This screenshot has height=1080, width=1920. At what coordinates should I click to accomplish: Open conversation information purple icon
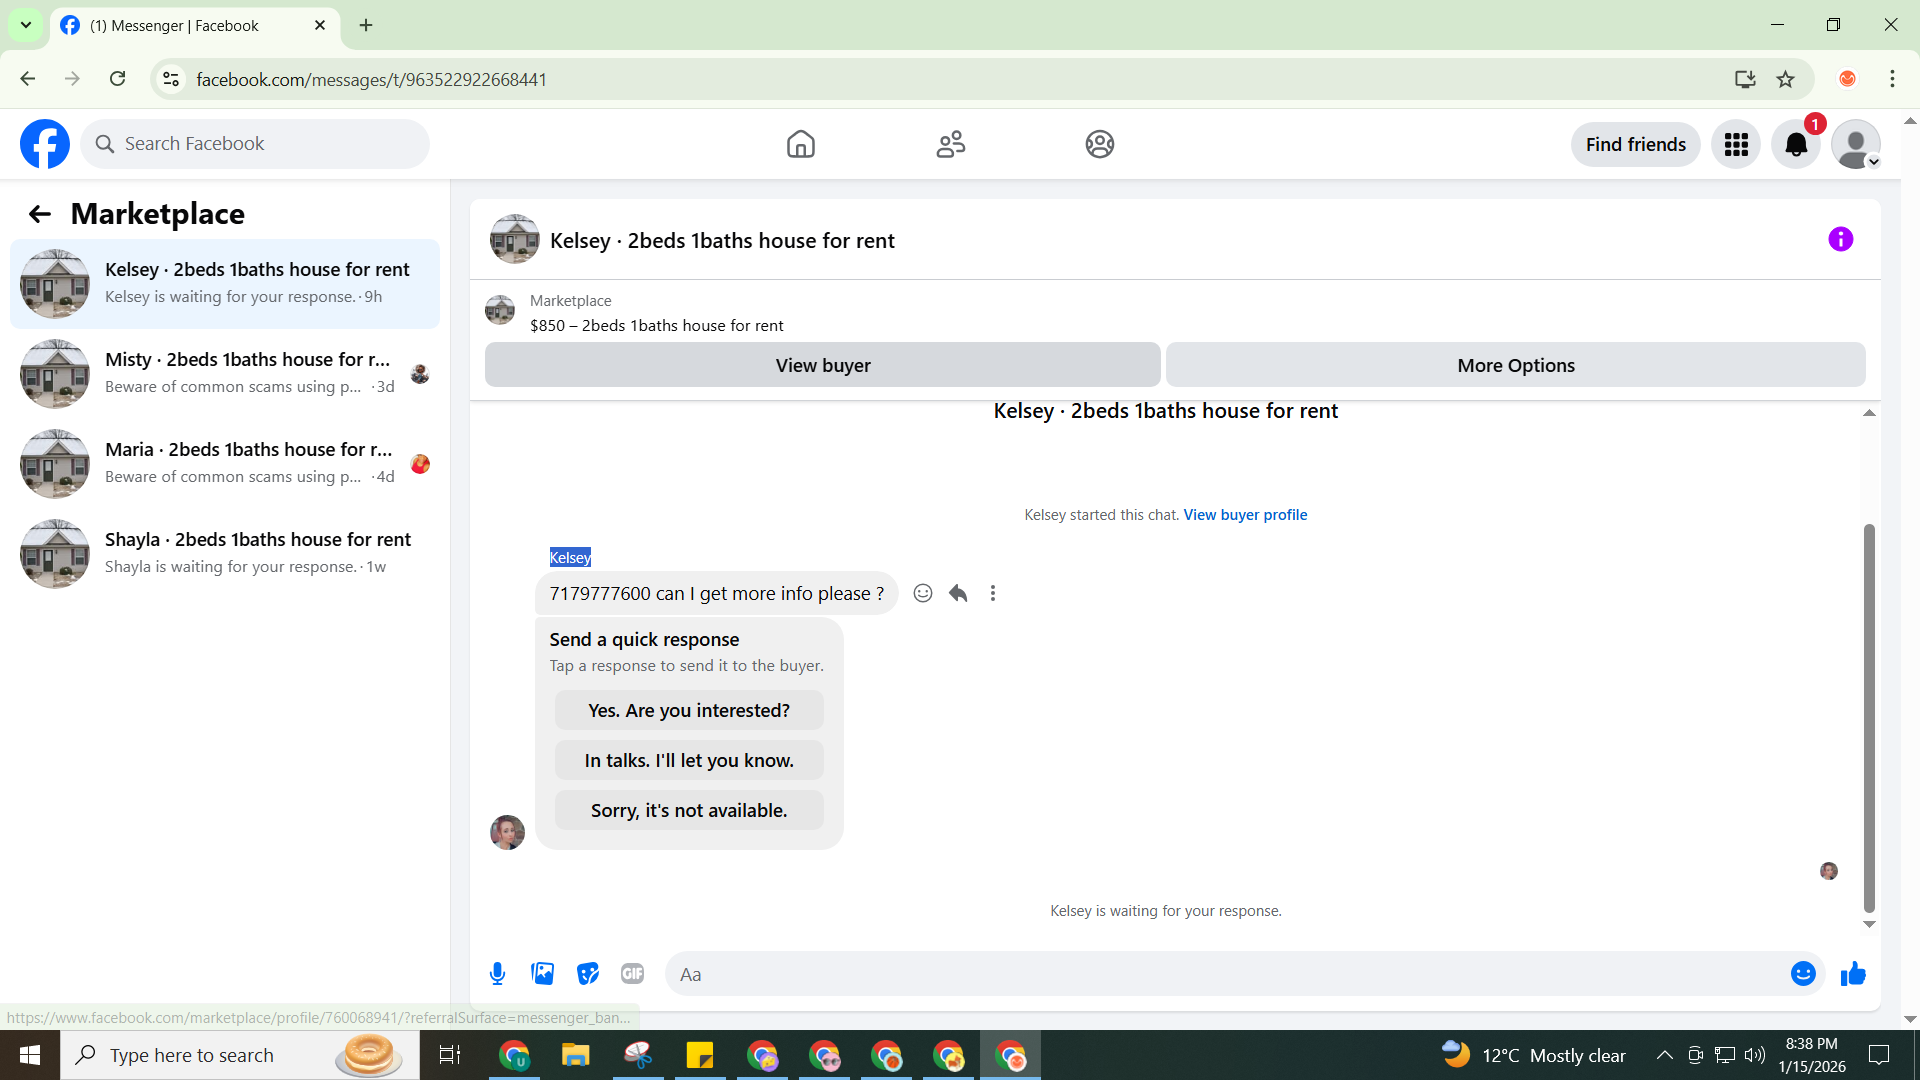click(1840, 239)
